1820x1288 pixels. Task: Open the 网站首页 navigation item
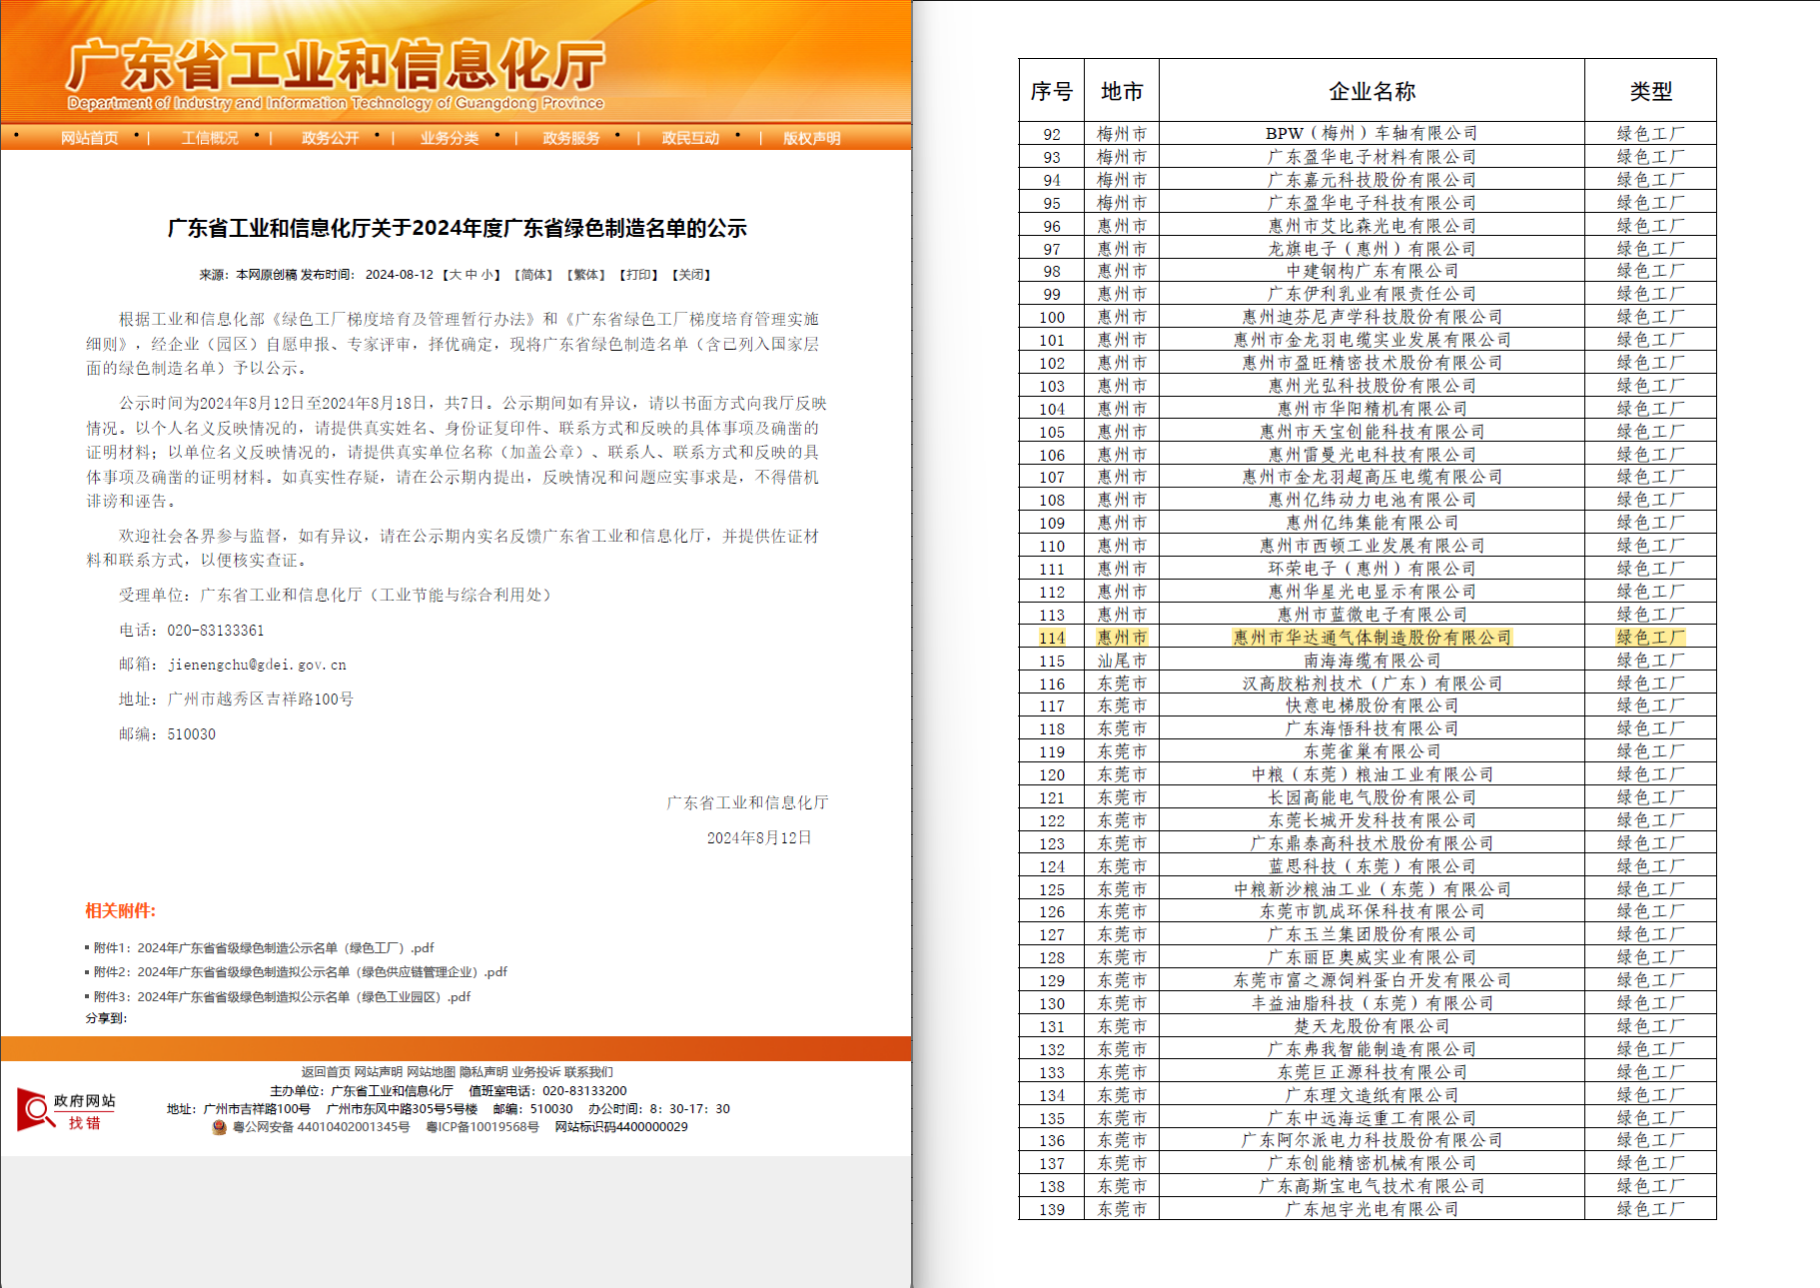[89, 138]
